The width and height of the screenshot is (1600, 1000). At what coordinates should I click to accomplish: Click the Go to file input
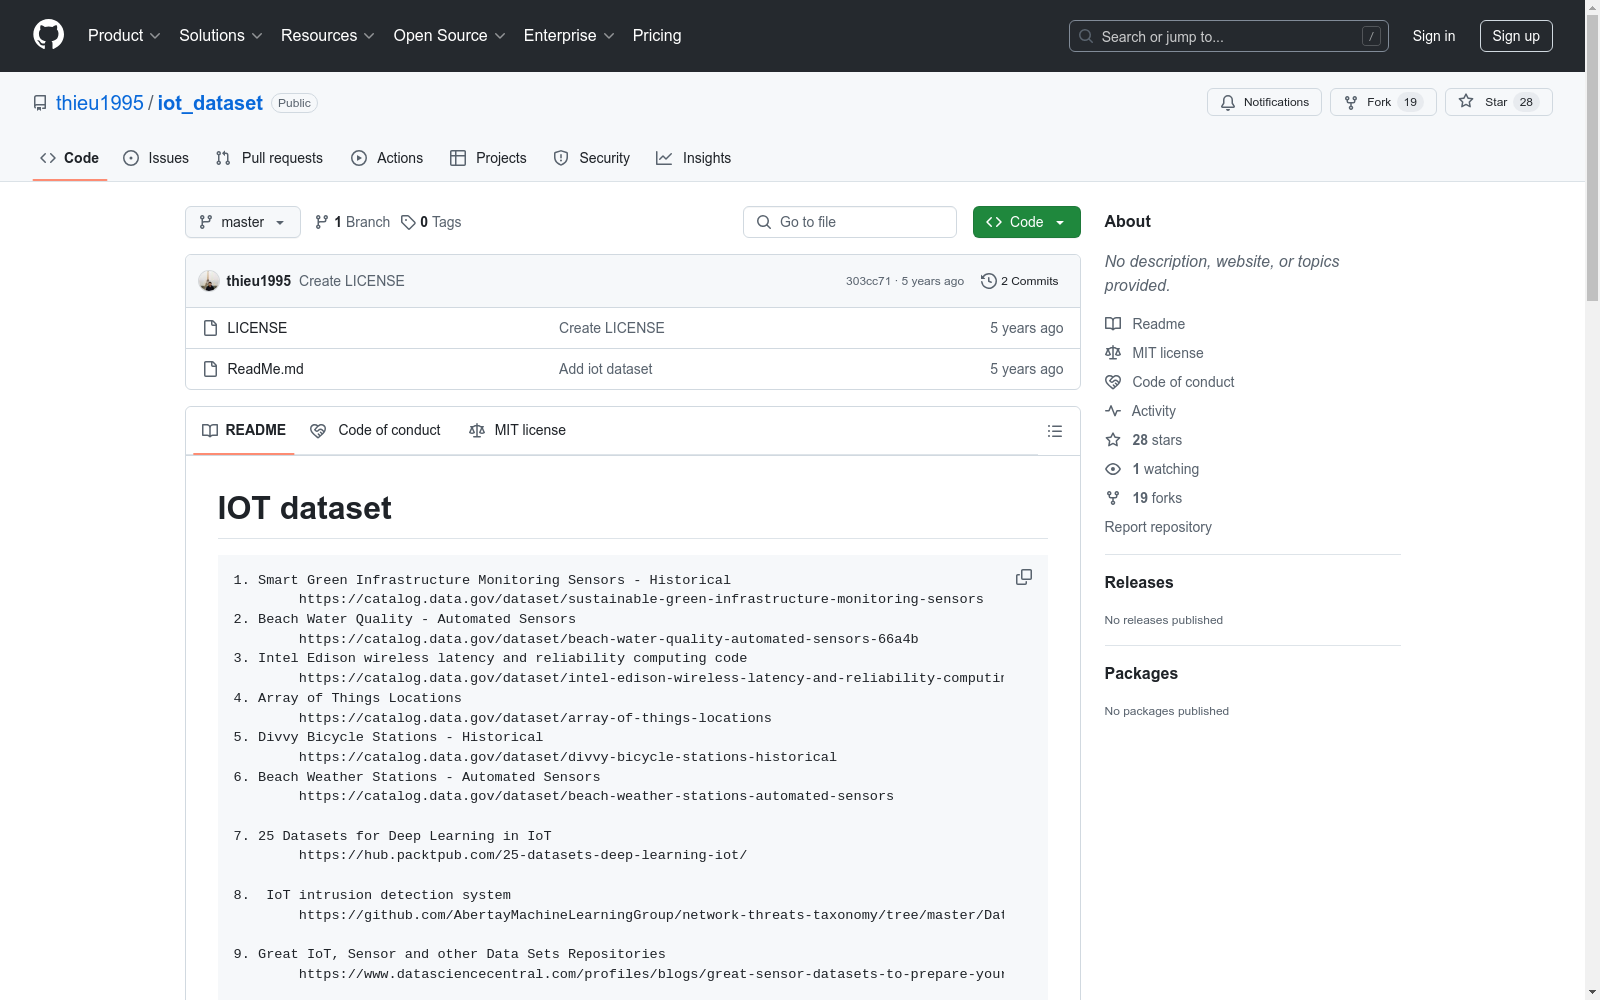click(x=850, y=222)
